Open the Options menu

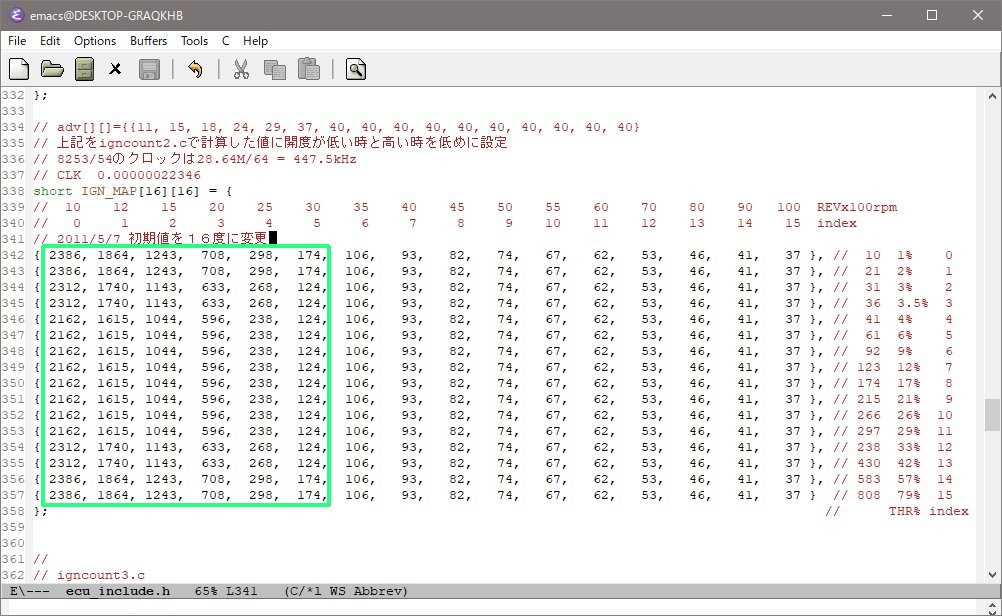(95, 41)
